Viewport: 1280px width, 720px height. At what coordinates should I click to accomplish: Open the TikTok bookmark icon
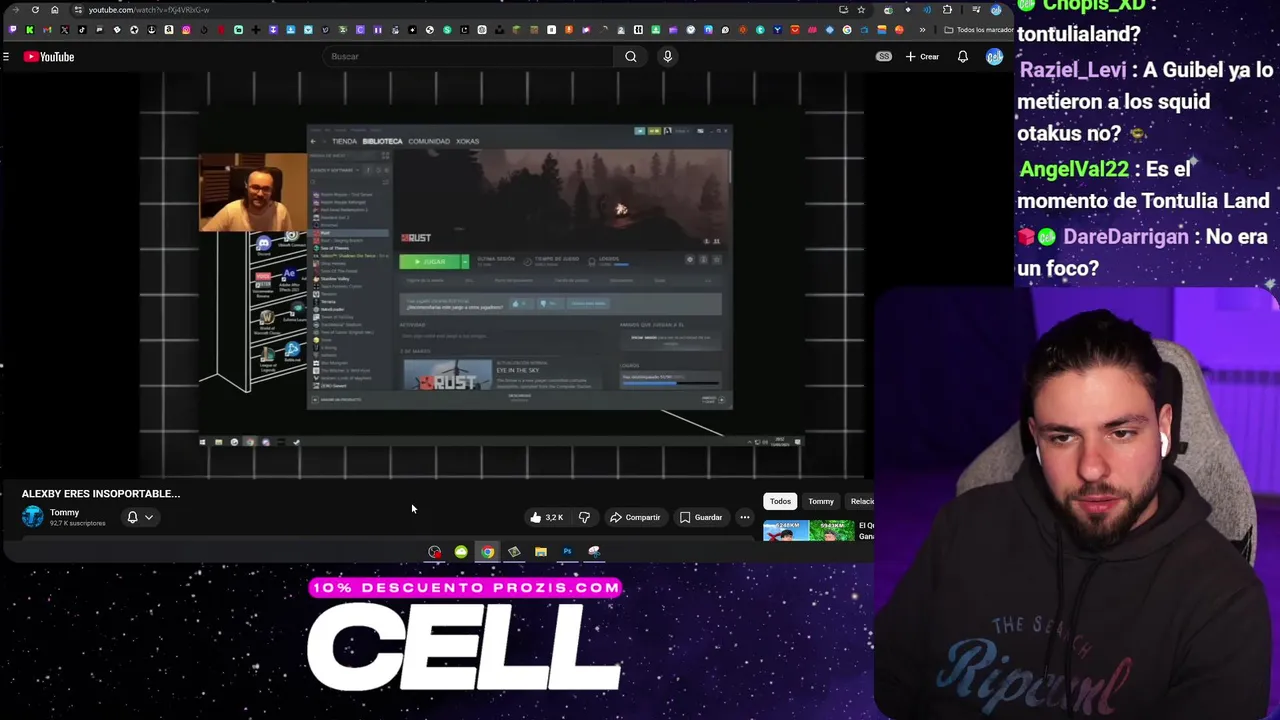pos(82,30)
